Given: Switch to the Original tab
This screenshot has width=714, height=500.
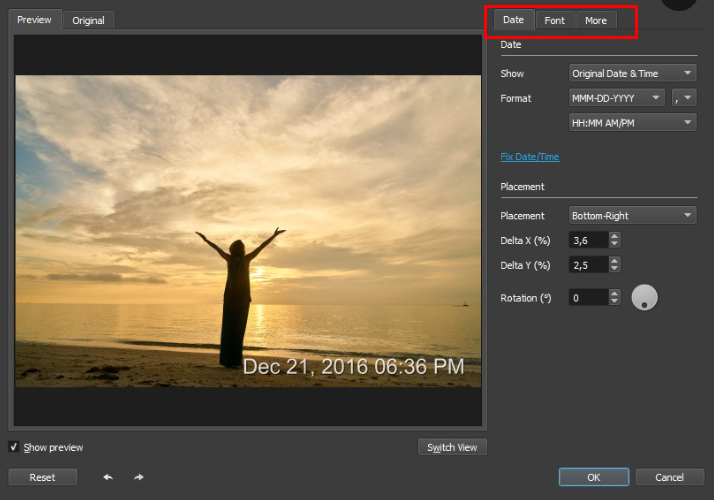Looking at the screenshot, I should pyautogui.click(x=88, y=20).
